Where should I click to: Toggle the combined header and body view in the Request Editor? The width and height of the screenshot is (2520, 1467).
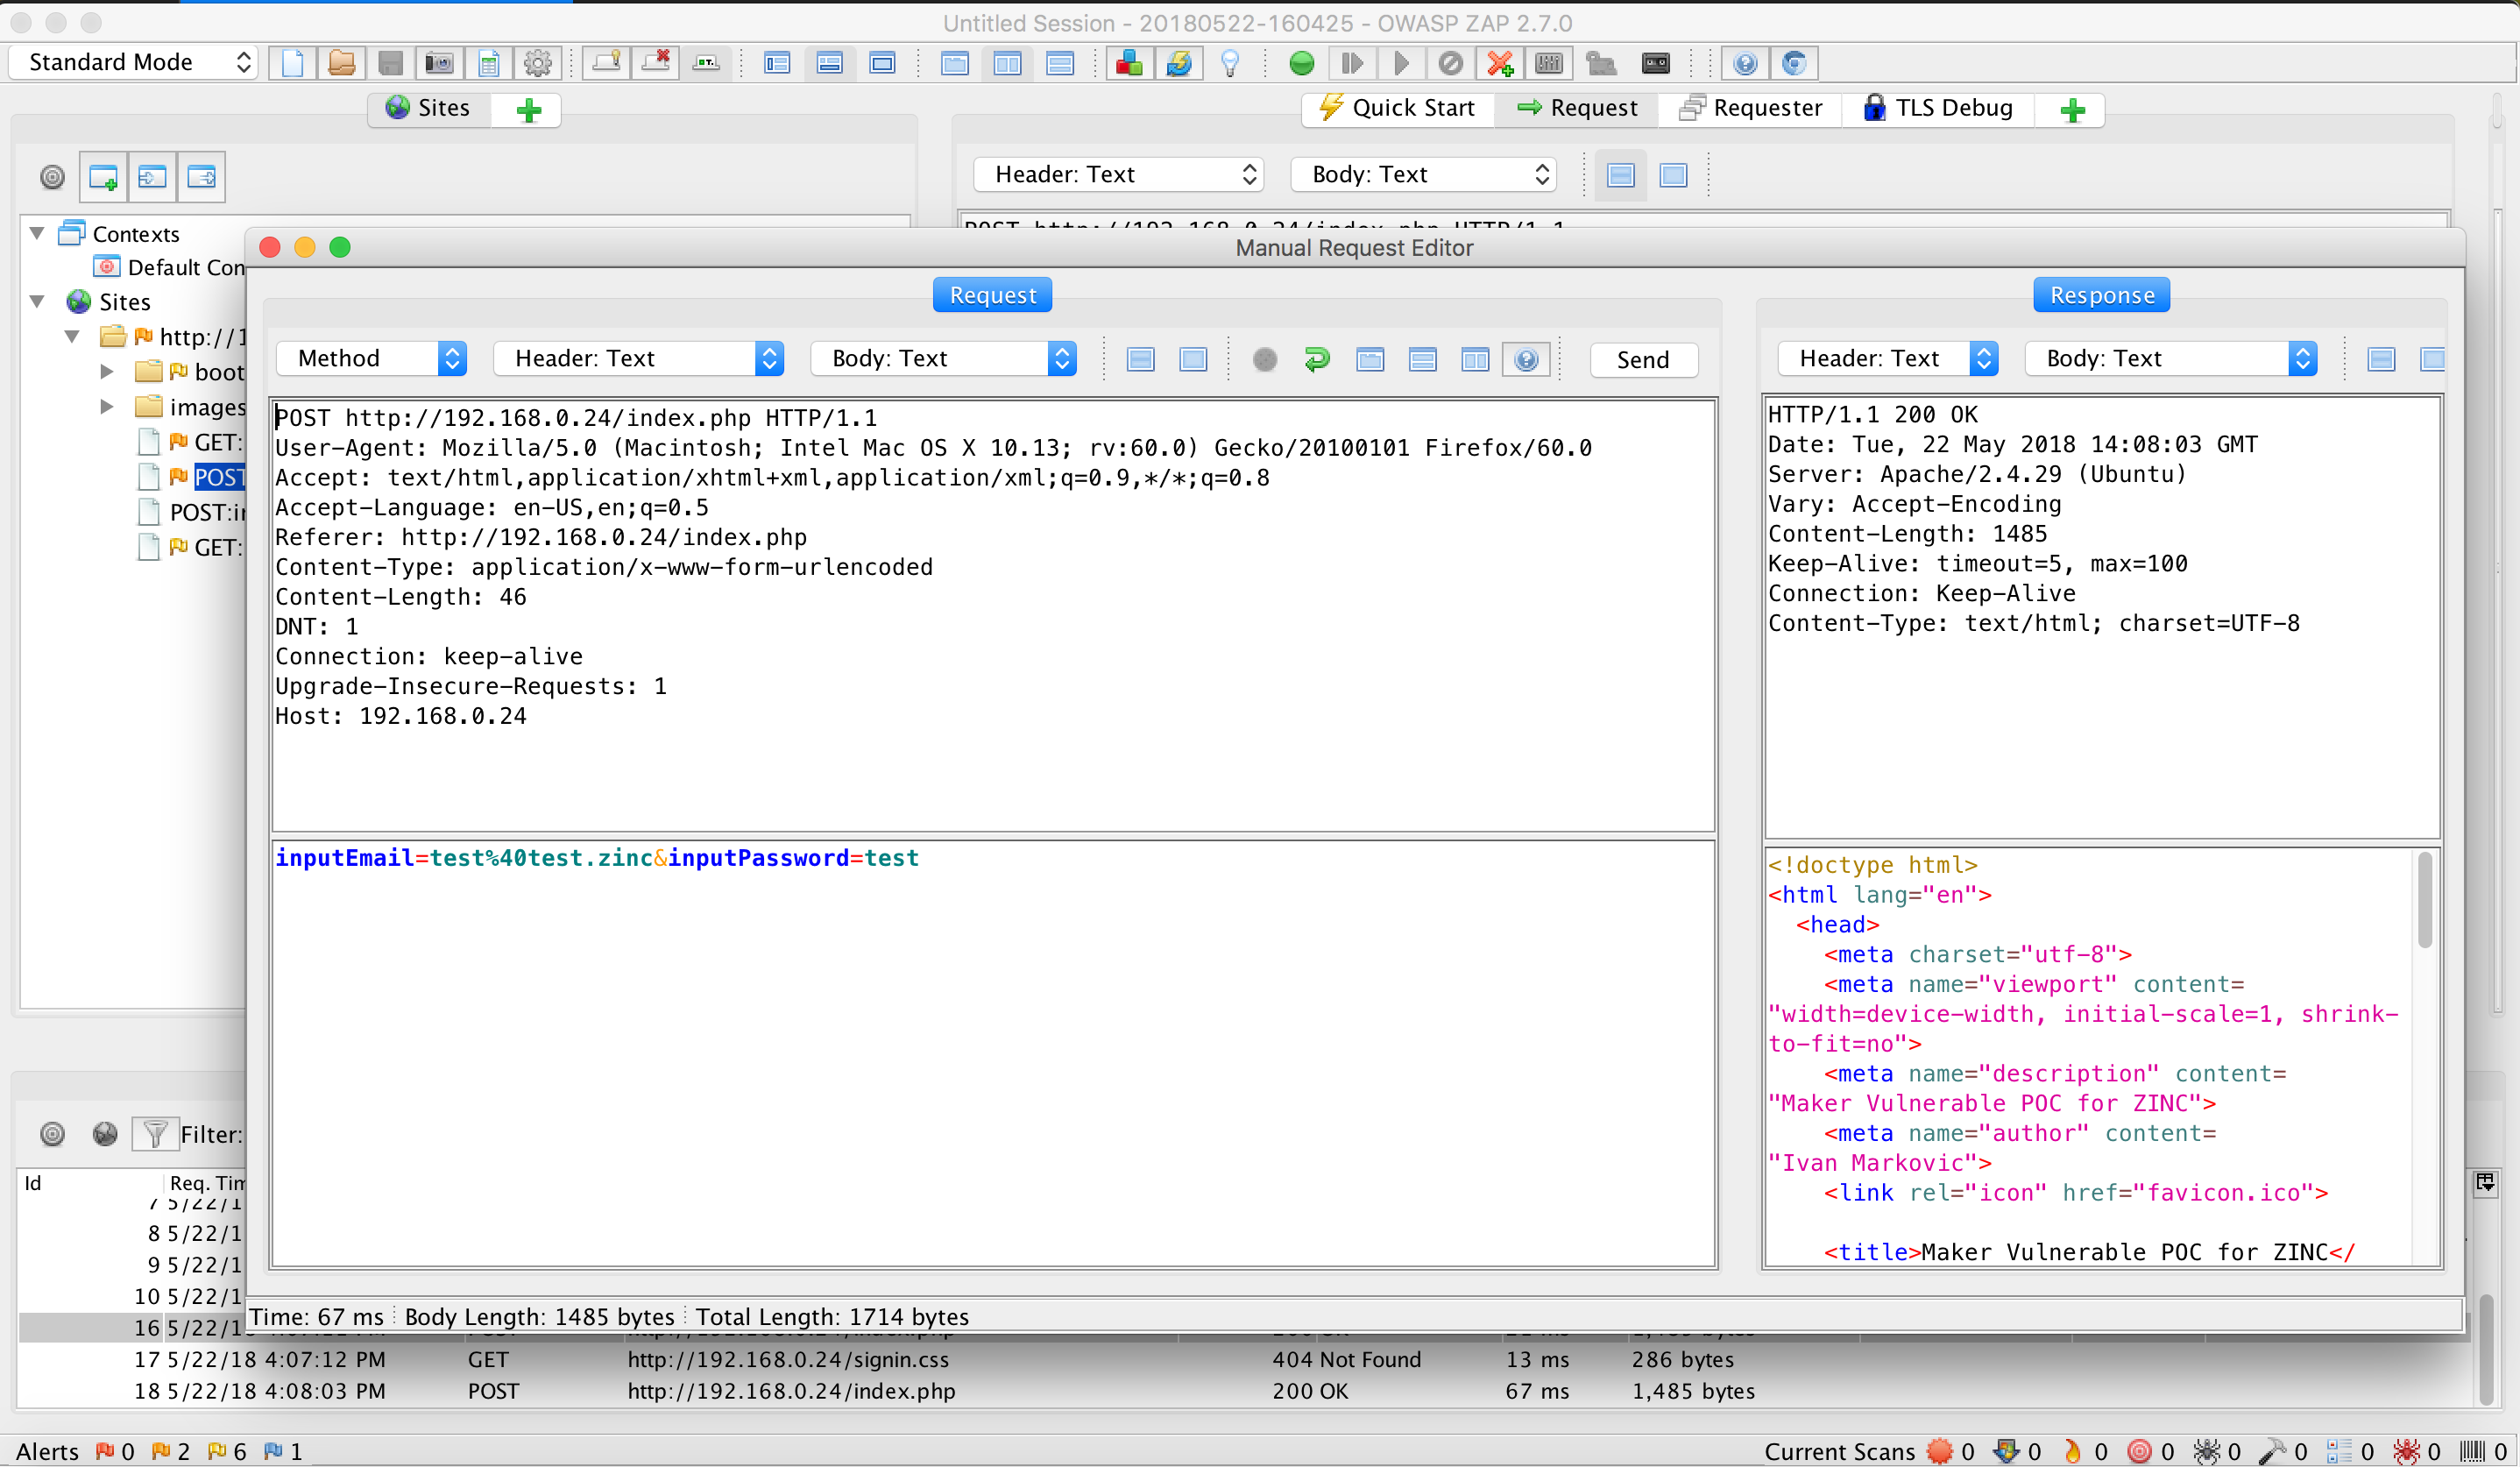tap(1193, 359)
